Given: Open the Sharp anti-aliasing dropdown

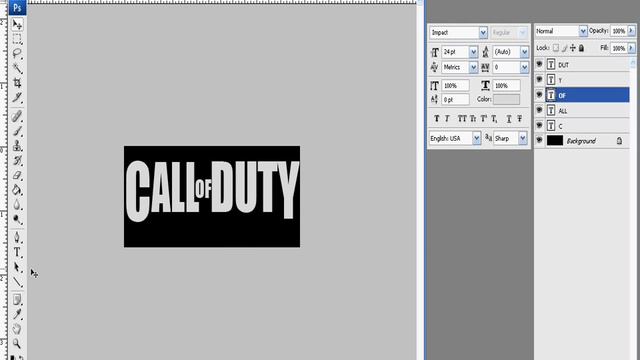Looking at the screenshot, I should click(523, 138).
